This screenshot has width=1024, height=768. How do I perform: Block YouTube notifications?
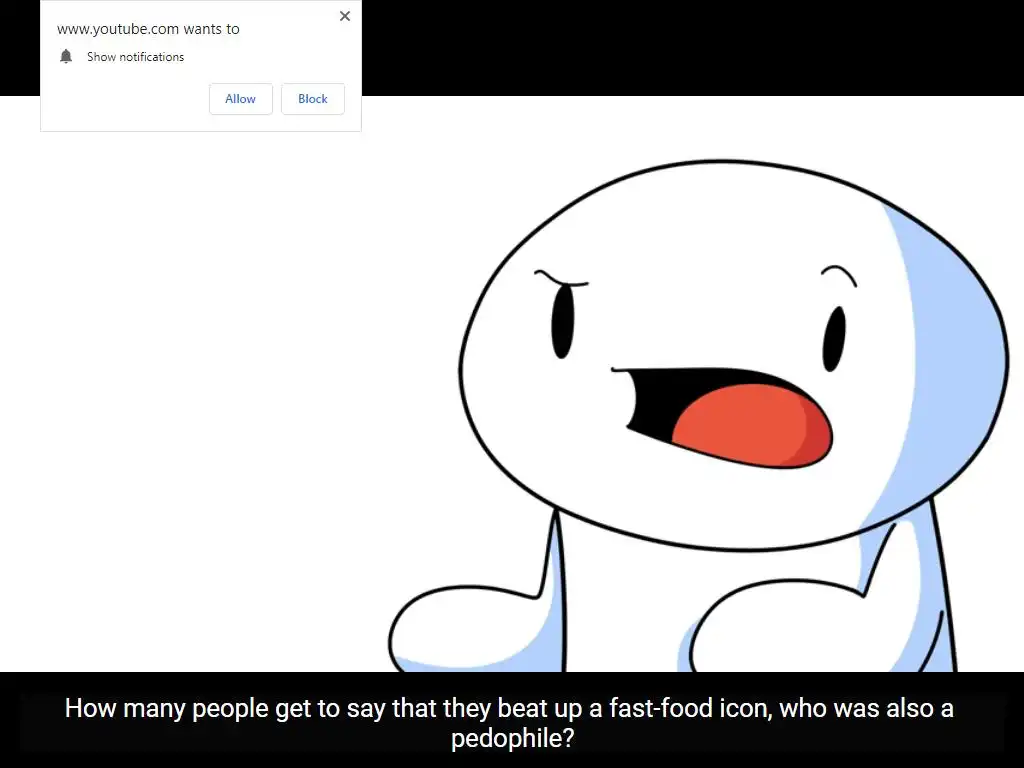[313, 99]
